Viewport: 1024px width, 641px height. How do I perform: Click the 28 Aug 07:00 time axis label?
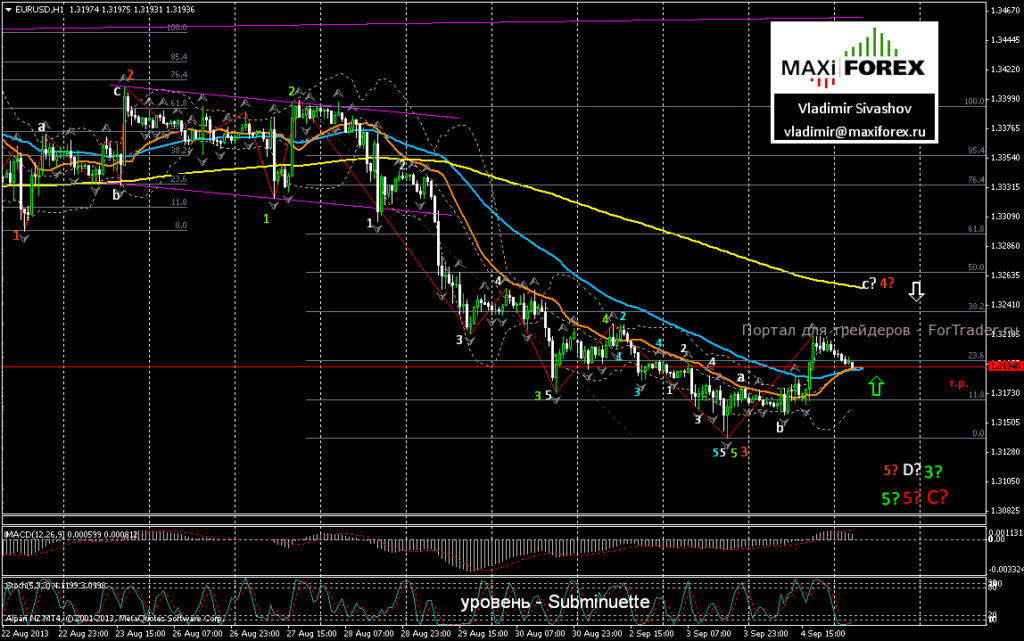coord(370,633)
